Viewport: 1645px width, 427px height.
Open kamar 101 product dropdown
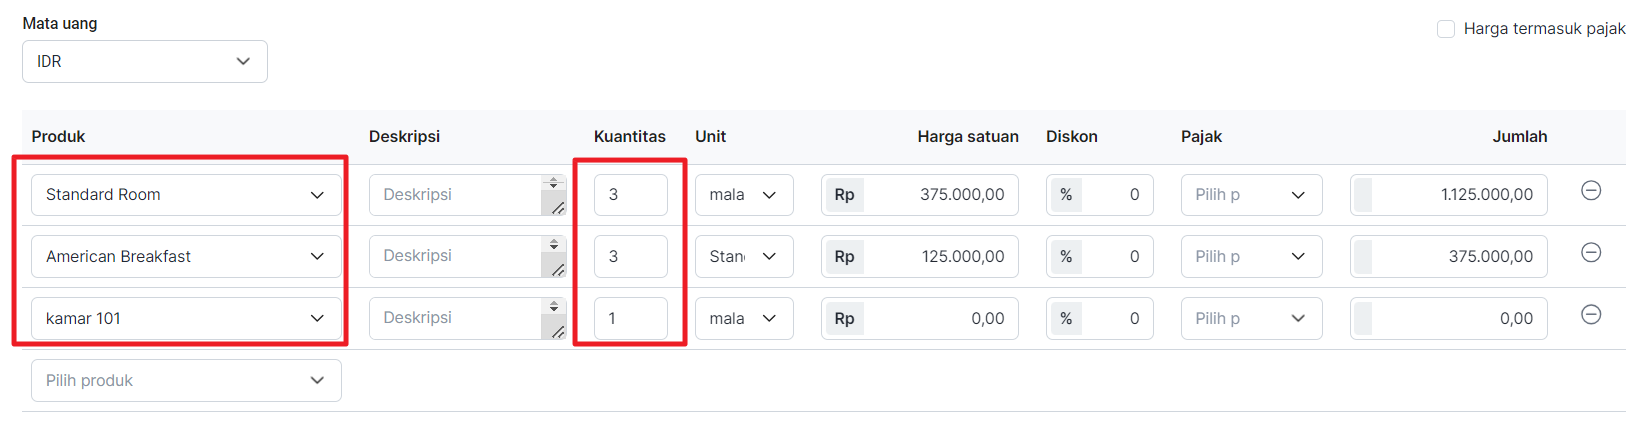click(x=186, y=318)
